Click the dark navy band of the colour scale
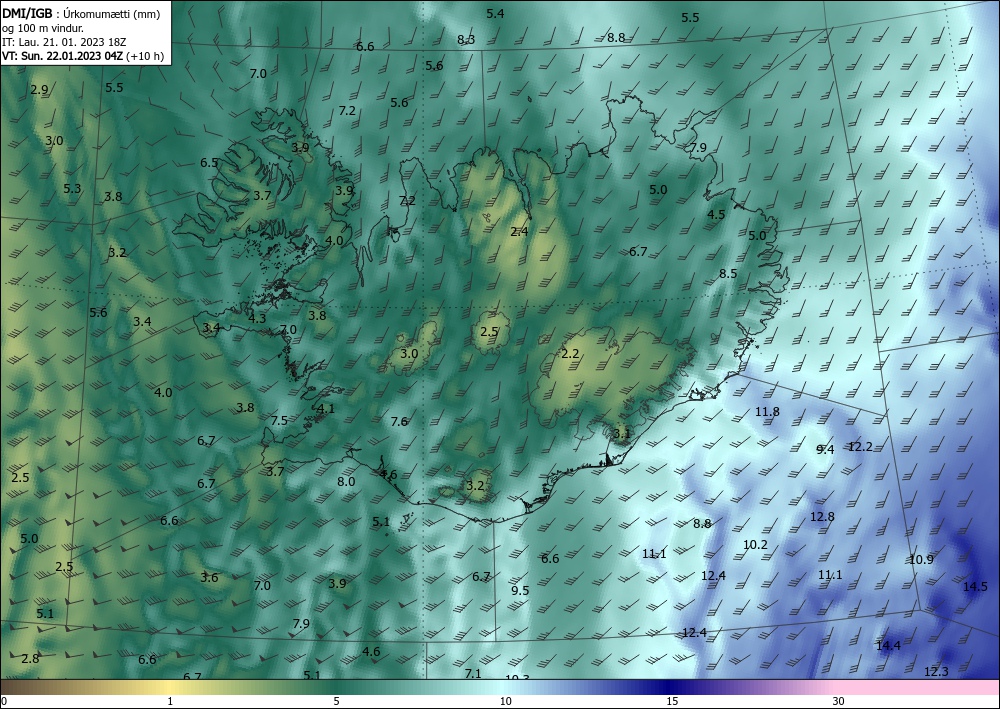This screenshot has height=709, width=1000. [x=670, y=687]
